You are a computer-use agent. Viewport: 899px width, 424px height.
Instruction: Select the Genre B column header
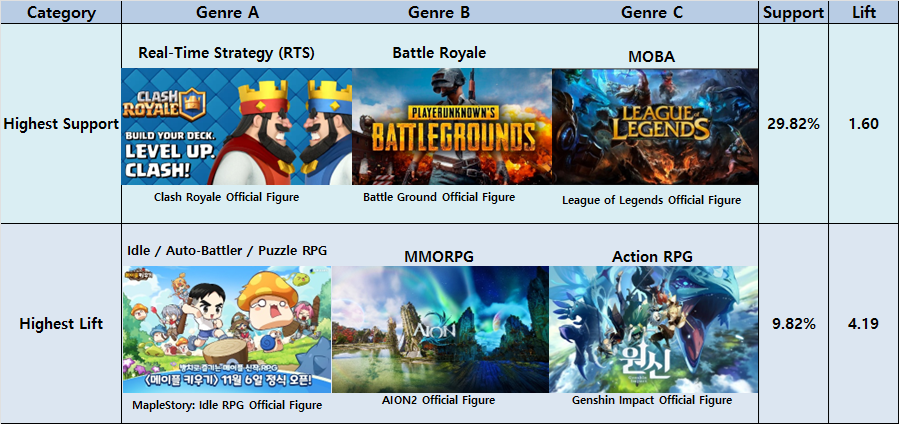[x=439, y=13]
